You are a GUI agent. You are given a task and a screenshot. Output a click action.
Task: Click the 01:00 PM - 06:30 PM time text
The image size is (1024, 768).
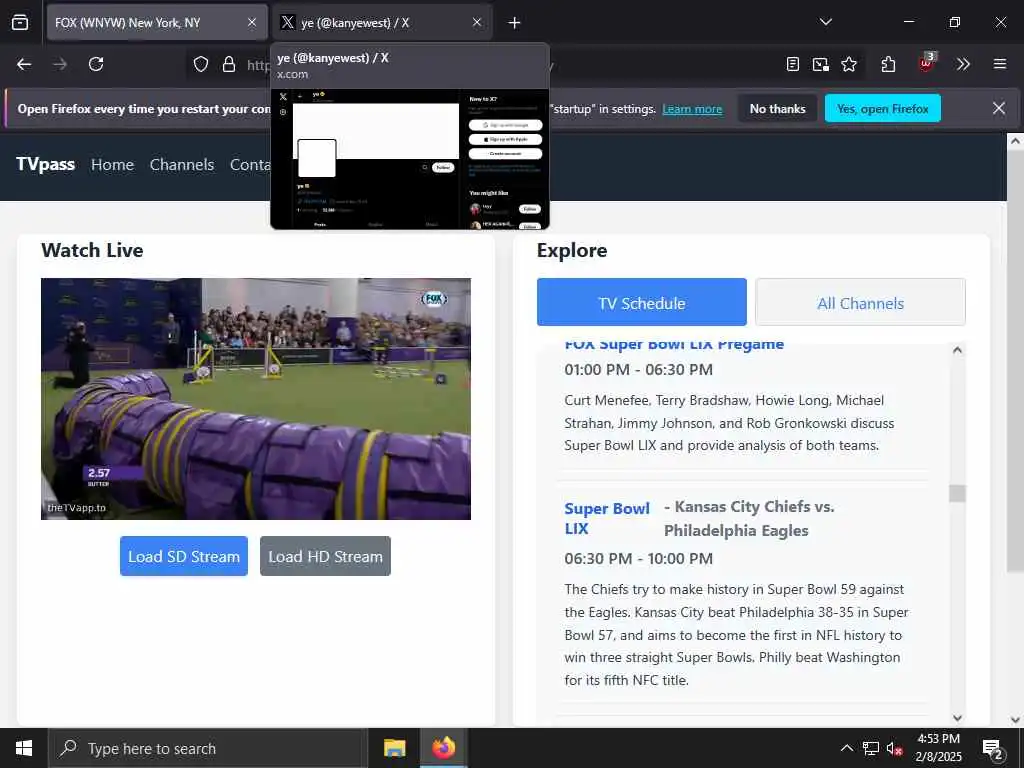[639, 370]
